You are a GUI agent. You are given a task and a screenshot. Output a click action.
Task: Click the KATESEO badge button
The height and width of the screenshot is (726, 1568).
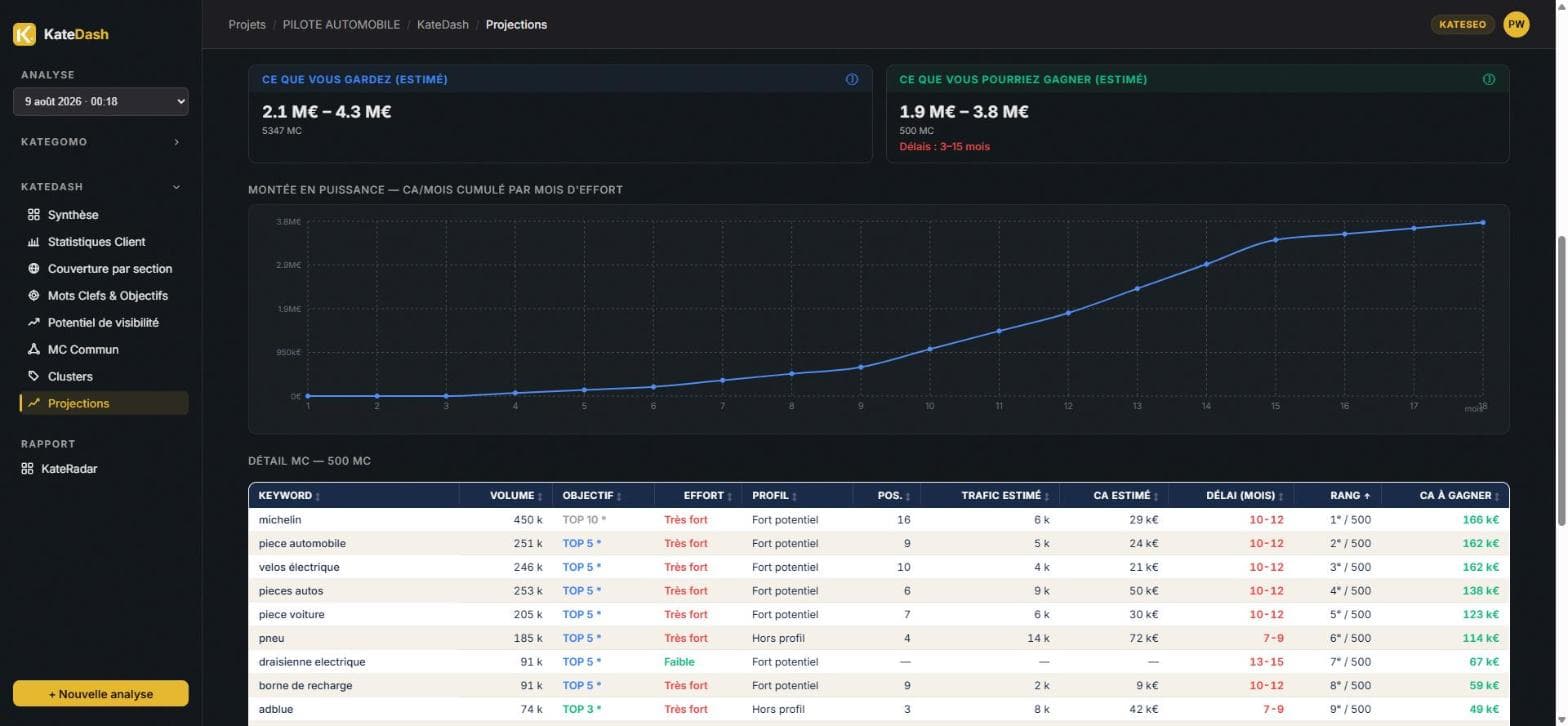point(1463,24)
